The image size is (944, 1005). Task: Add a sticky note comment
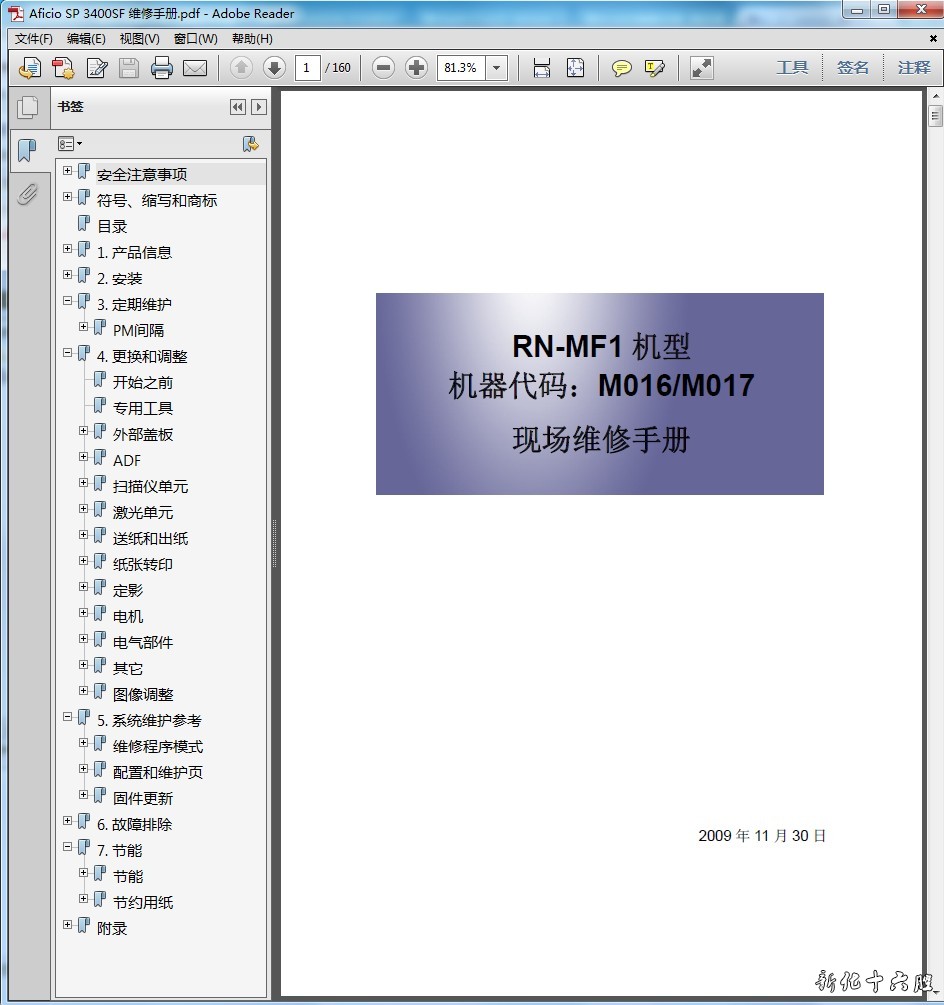click(622, 68)
